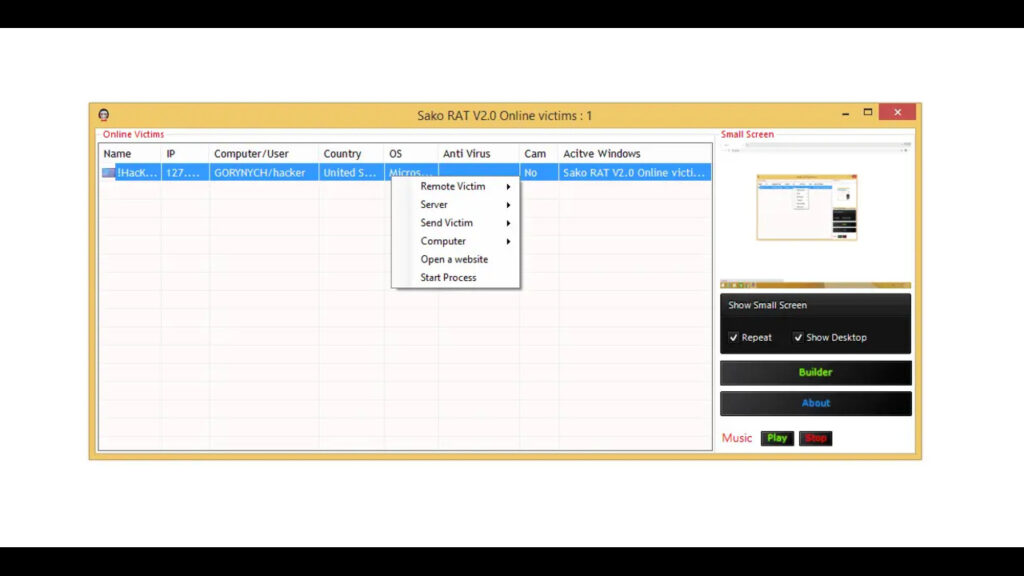
Task: Click the flag icon in the !HacK victim row
Action: coord(108,172)
